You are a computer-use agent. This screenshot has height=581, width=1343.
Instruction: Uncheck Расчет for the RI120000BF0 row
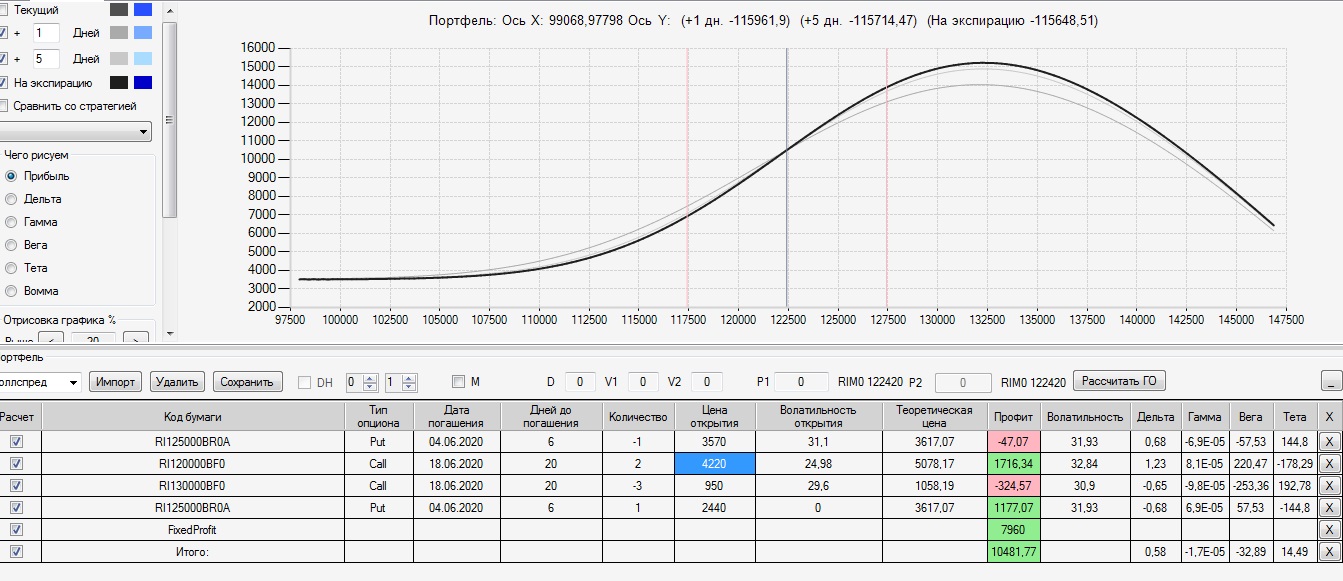(x=16, y=464)
